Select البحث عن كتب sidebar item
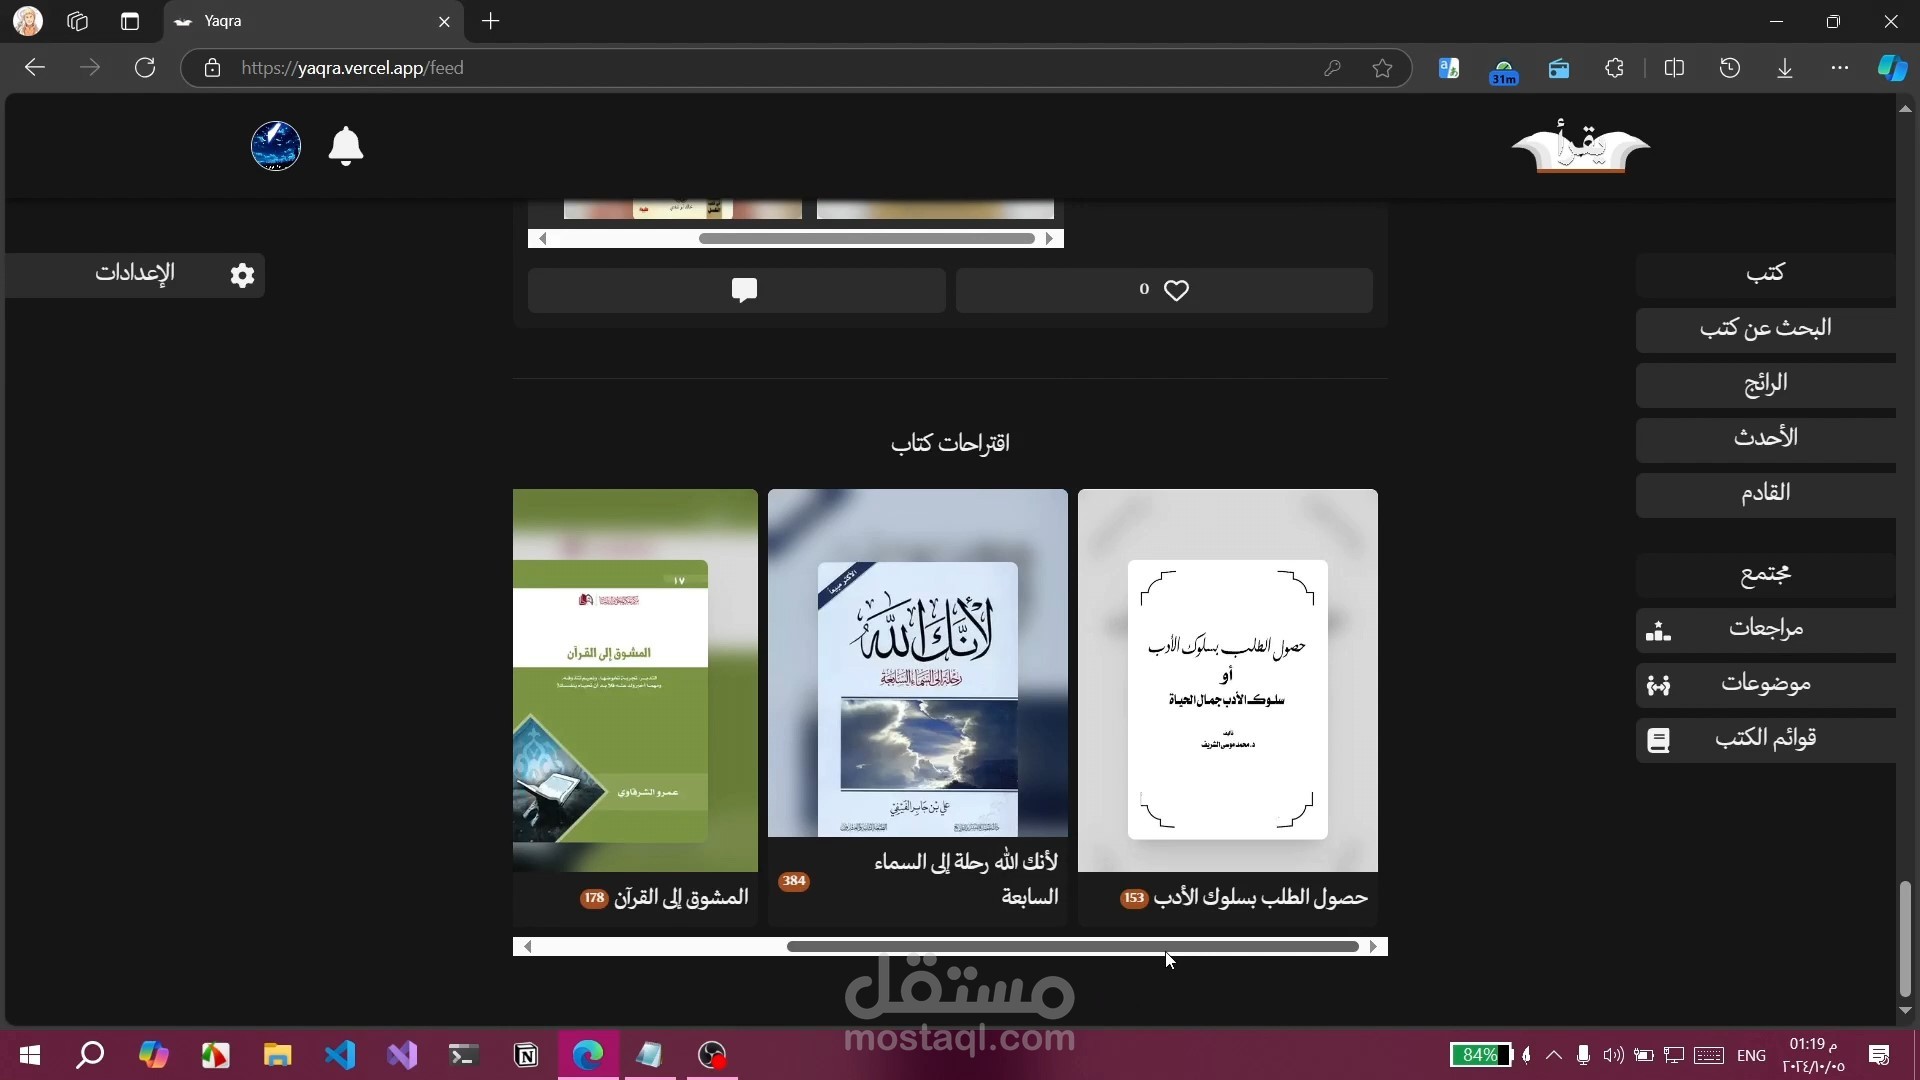The height and width of the screenshot is (1080, 1920). 1765,328
